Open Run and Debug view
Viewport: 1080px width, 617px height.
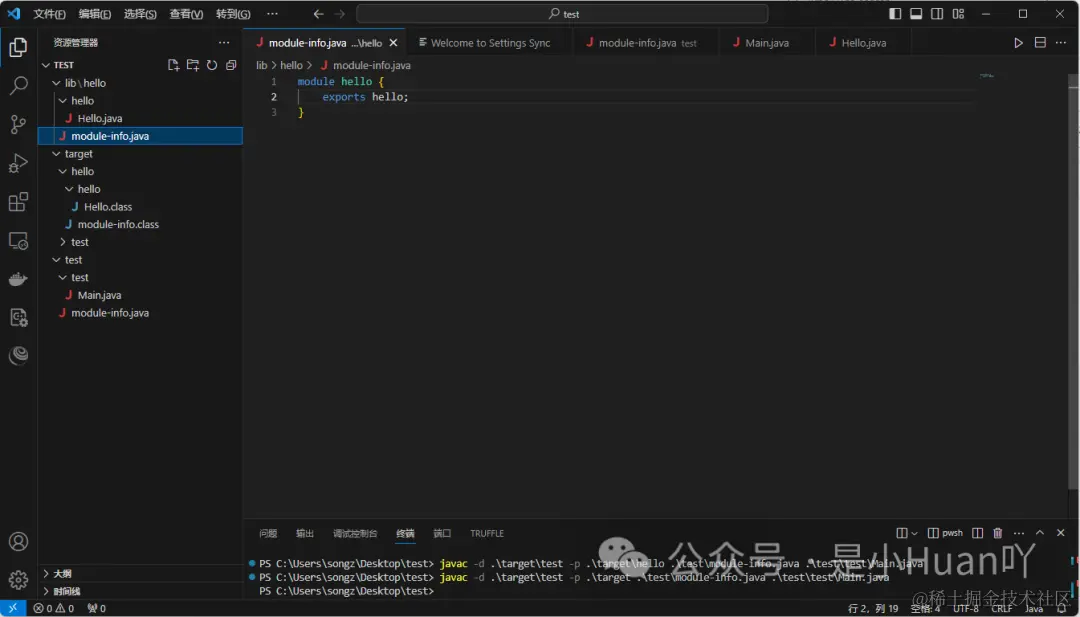point(19,163)
